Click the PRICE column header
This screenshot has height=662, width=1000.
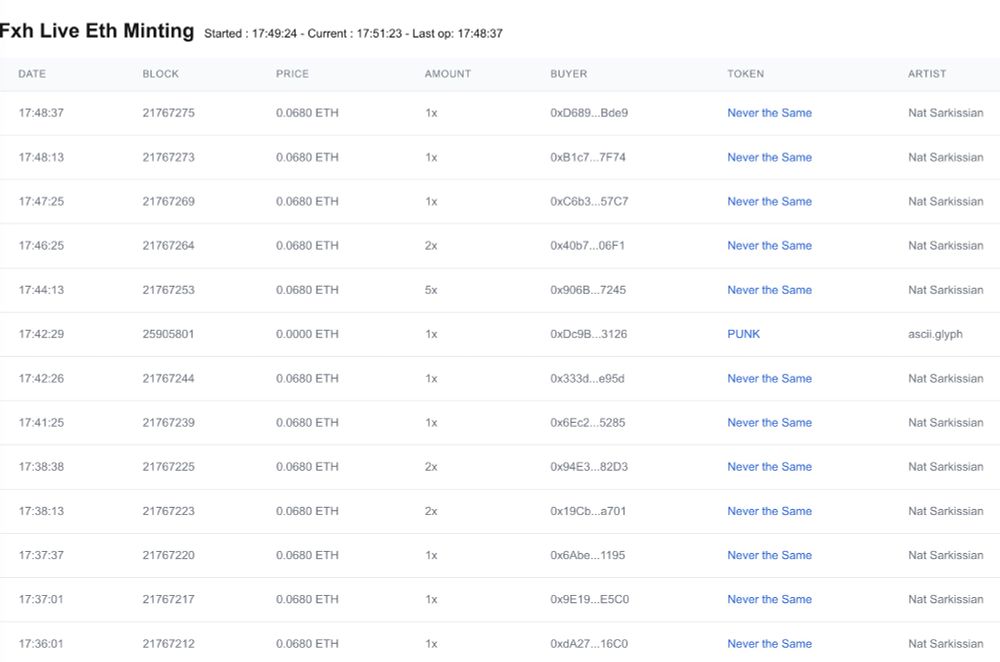tap(292, 74)
